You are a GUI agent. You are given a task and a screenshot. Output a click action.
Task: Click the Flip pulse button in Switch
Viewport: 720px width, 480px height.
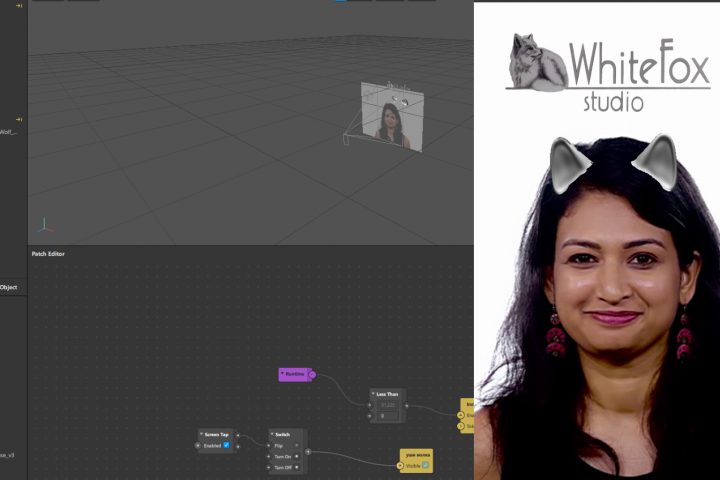point(297,446)
